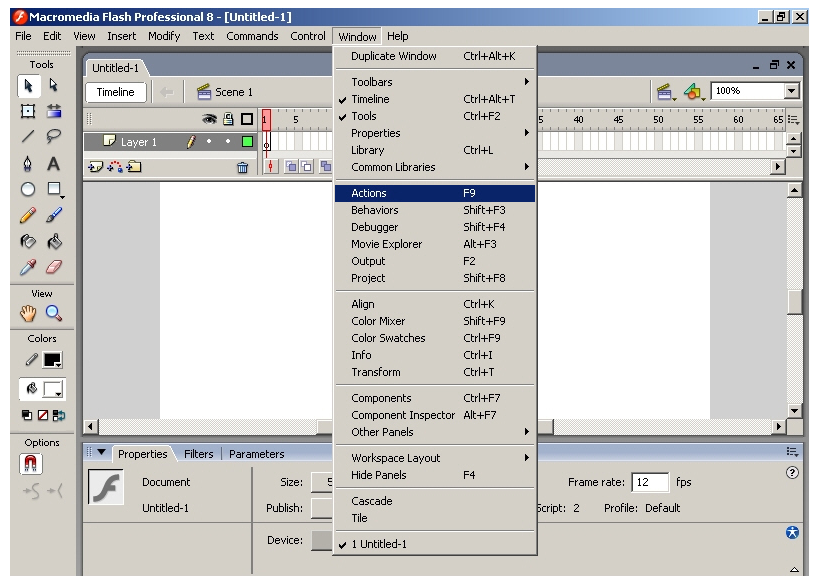This screenshot has width=818, height=584.
Task: Switch to the Parameters tab
Action: coord(256,454)
